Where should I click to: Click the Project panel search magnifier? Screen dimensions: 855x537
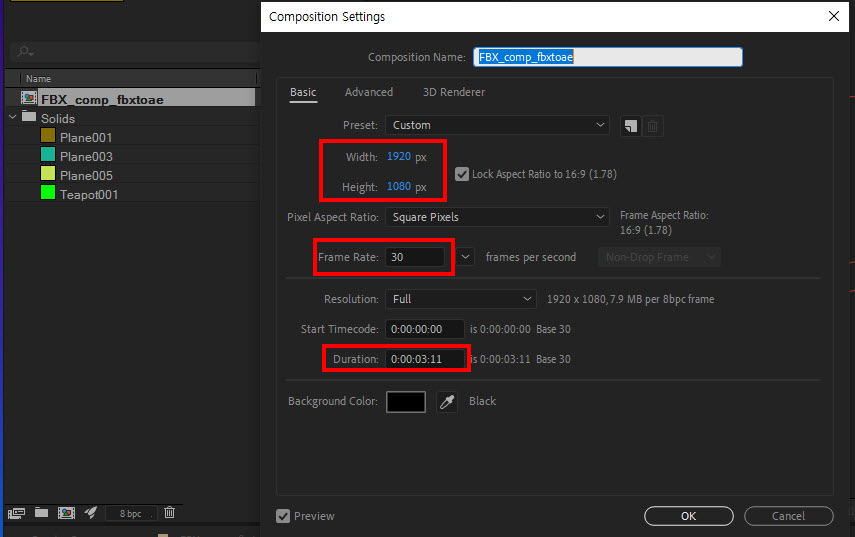click(x=25, y=52)
